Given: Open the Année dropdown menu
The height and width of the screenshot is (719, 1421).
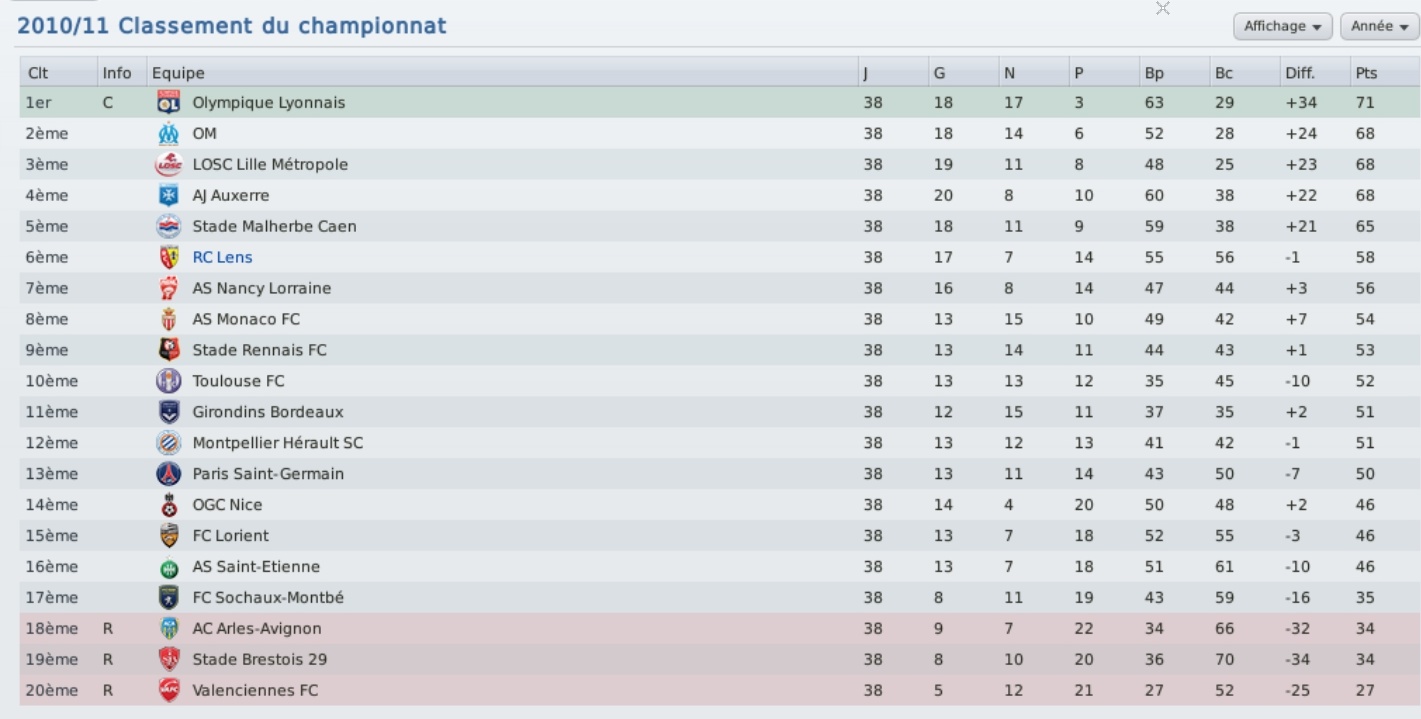Looking at the screenshot, I should click(x=1380, y=26).
